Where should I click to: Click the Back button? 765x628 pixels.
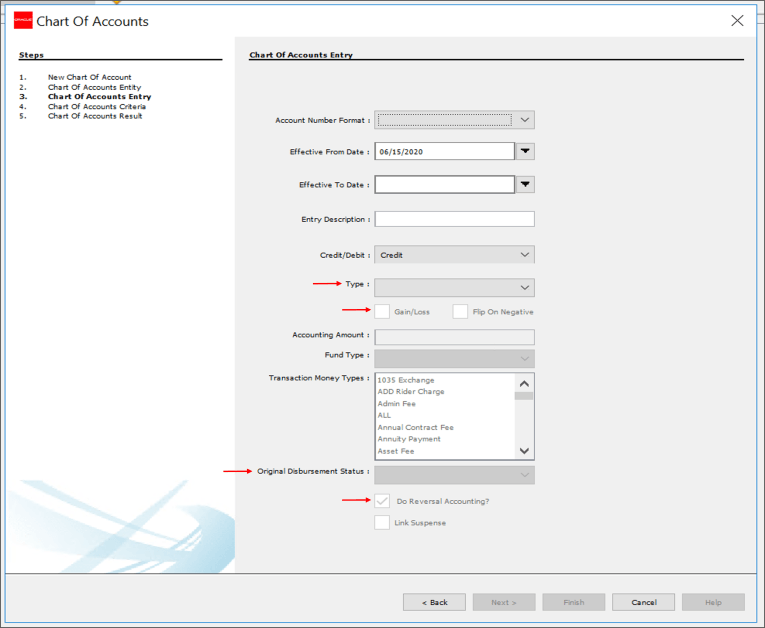(434, 602)
